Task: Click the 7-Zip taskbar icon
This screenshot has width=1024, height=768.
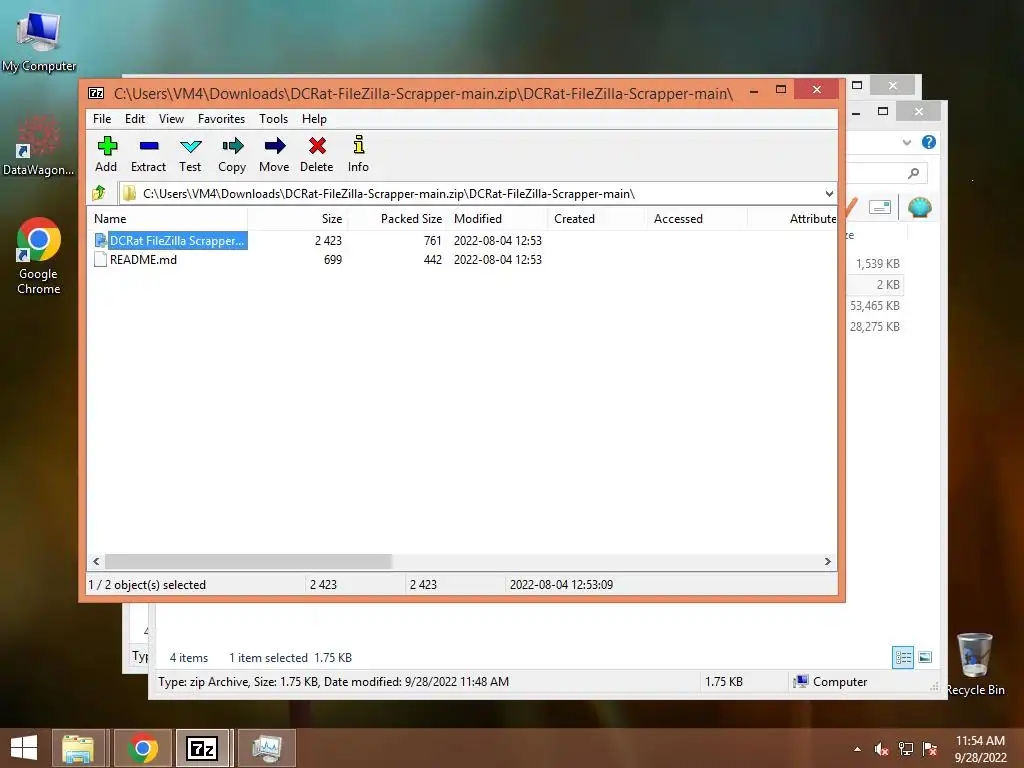Action: pos(202,748)
